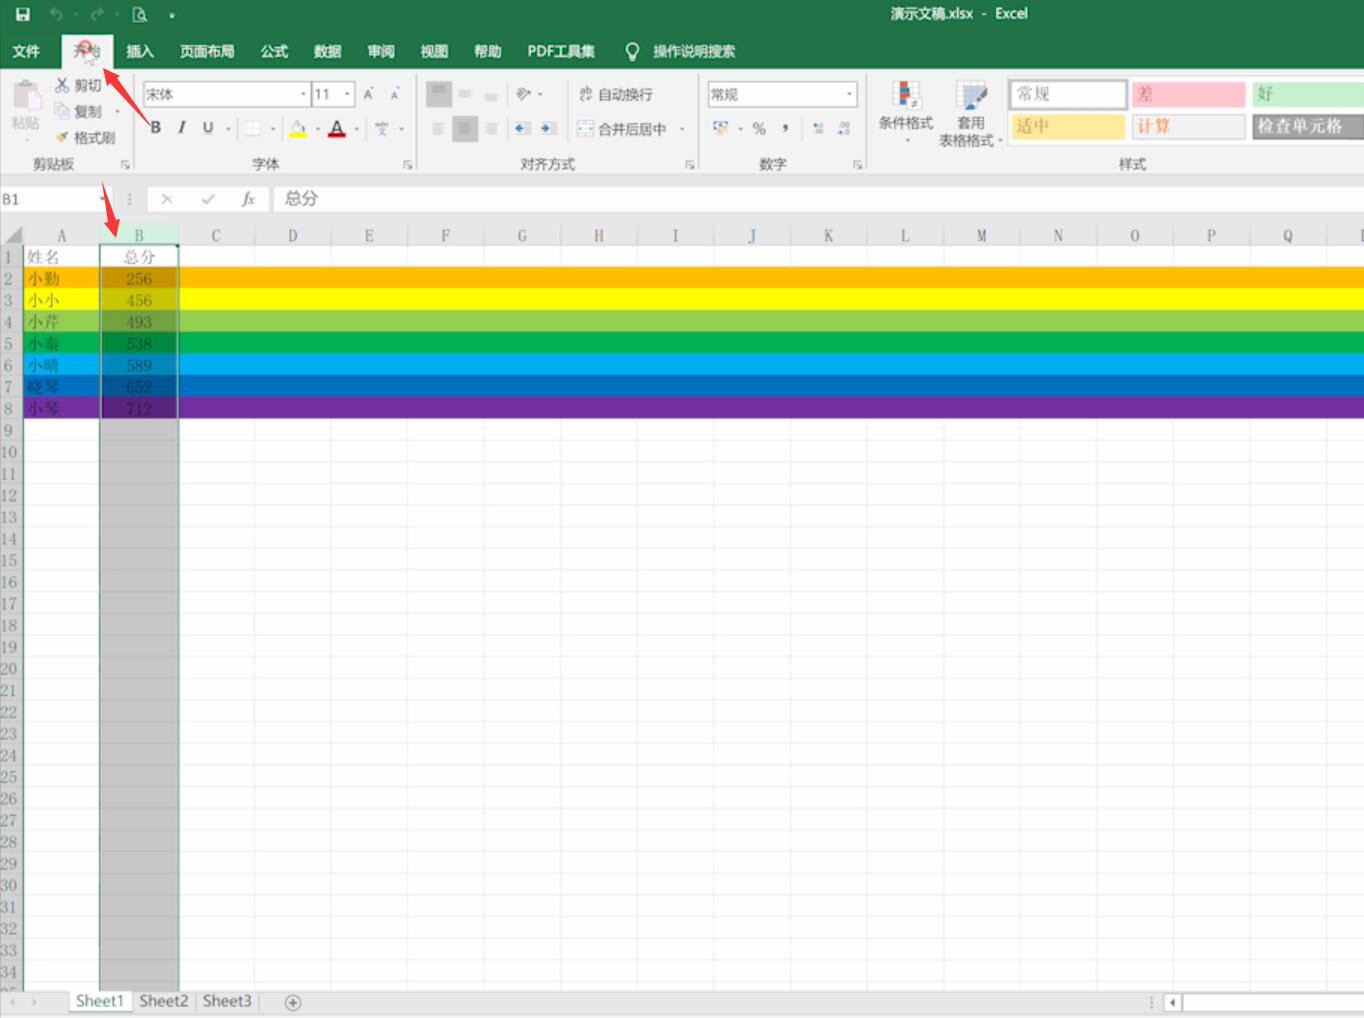Toggle bottom vertical alignment
The height and width of the screenshot is (1018, 1364).
click(491, 94)
